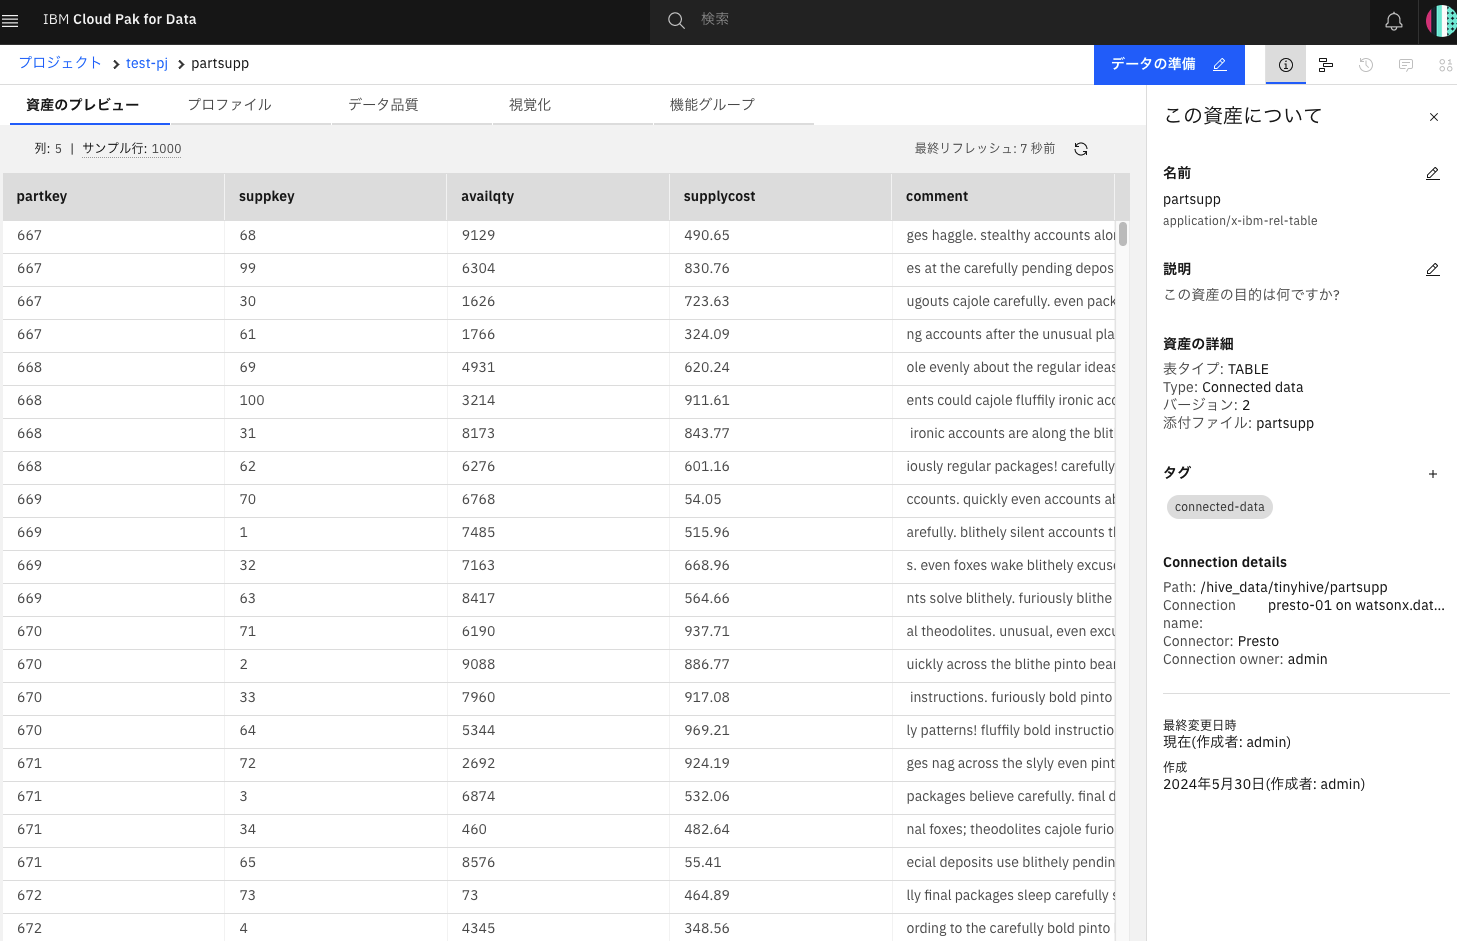Switch to the データ品質 tab
This screenshot has height=941, width=1457.
pos(412,105)
